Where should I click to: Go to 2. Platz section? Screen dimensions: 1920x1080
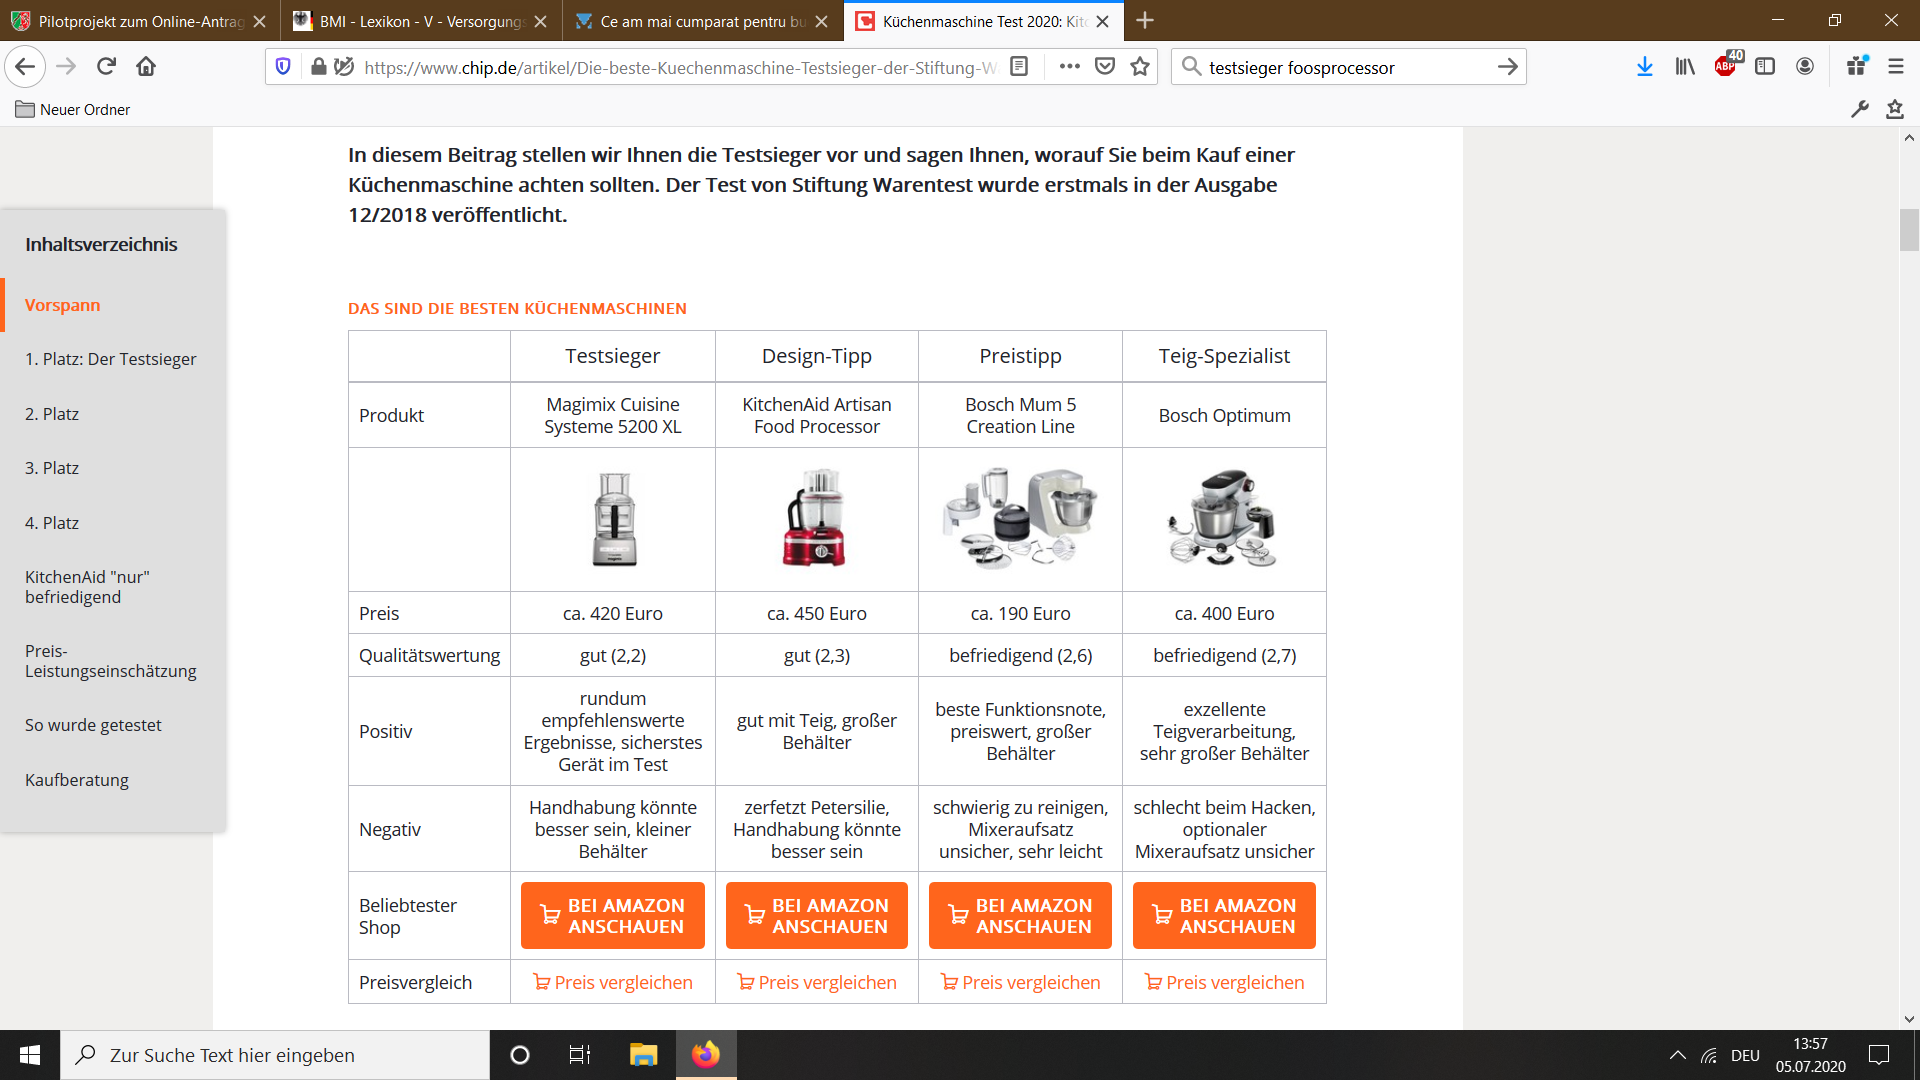[x=52, y=414]
